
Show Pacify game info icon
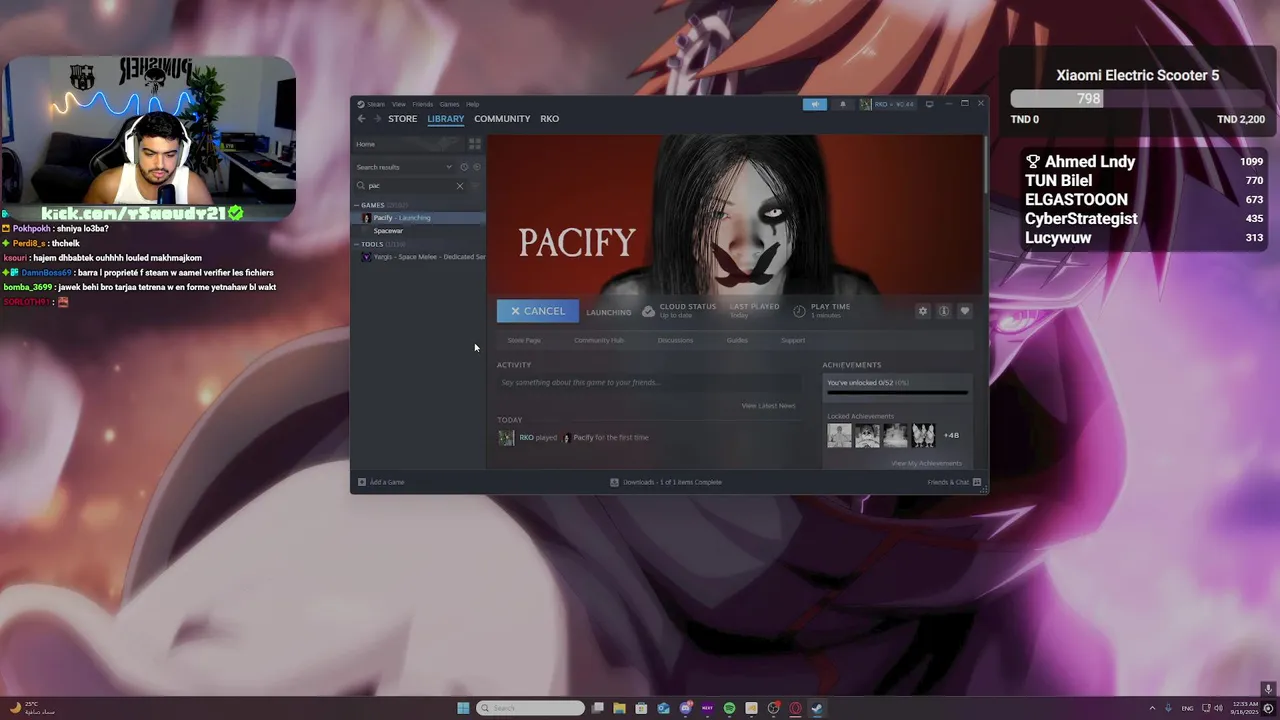[943, 311]
